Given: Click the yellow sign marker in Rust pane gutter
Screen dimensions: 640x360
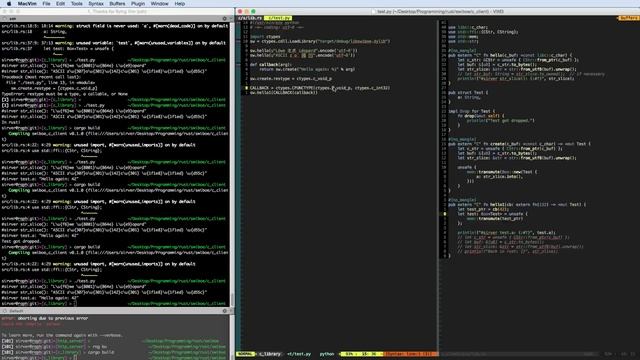Looking at the screenshot, I should [445, 213].
